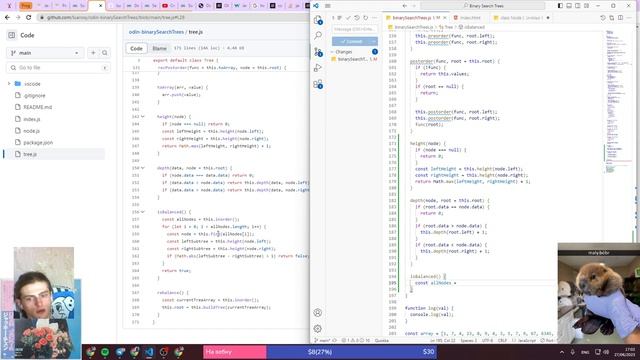Click the VS Code icon on the taskbar

point(149,352)
